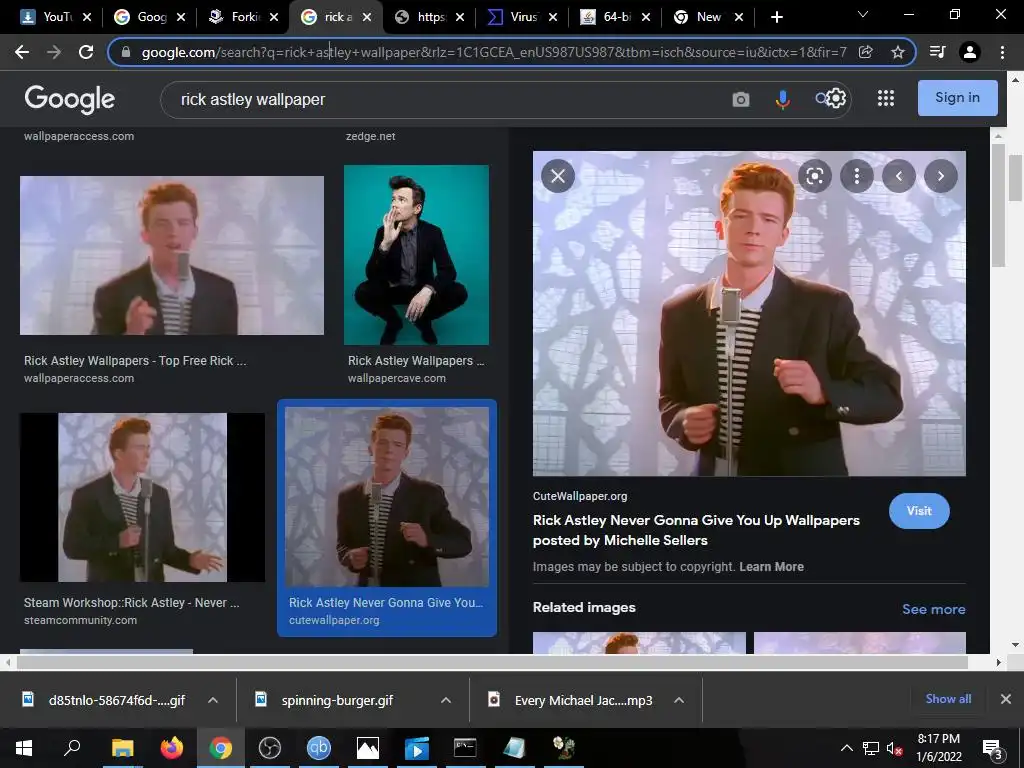The image size is (1024, 768).
Task: Visit the CuteWallpaper.org page
Action: pos(919,511)
